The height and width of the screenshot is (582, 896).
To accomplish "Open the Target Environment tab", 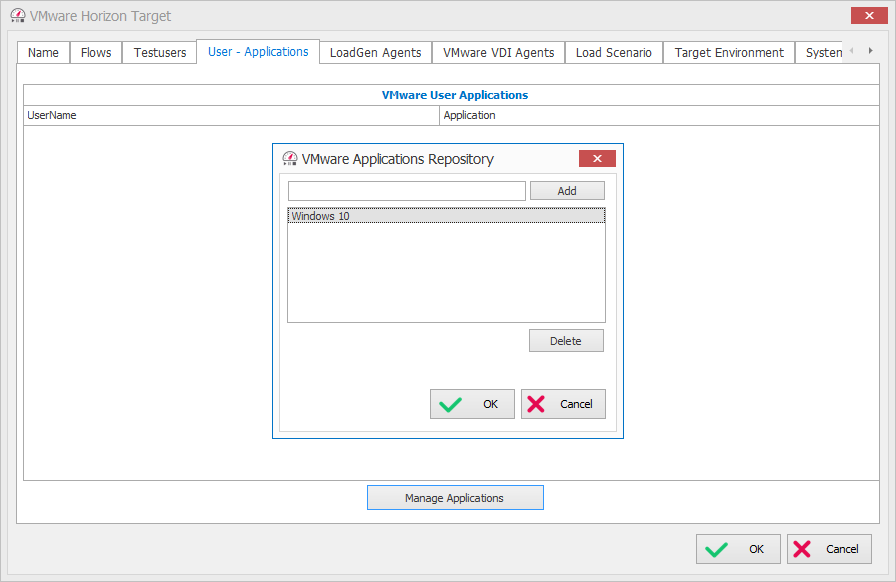I will (729, 53).
